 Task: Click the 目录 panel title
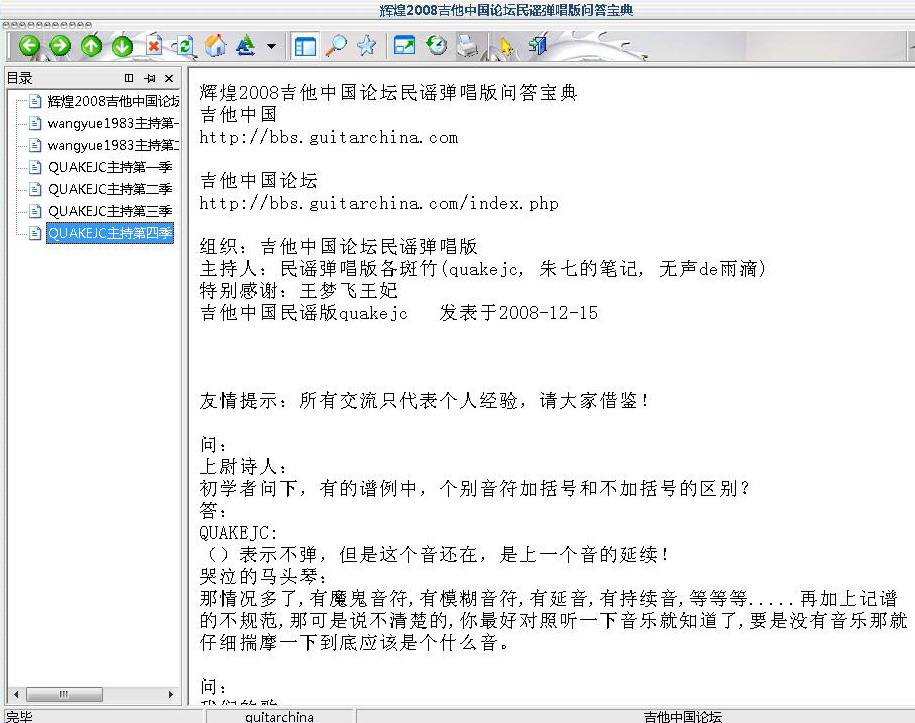click(x=19, y=78)
